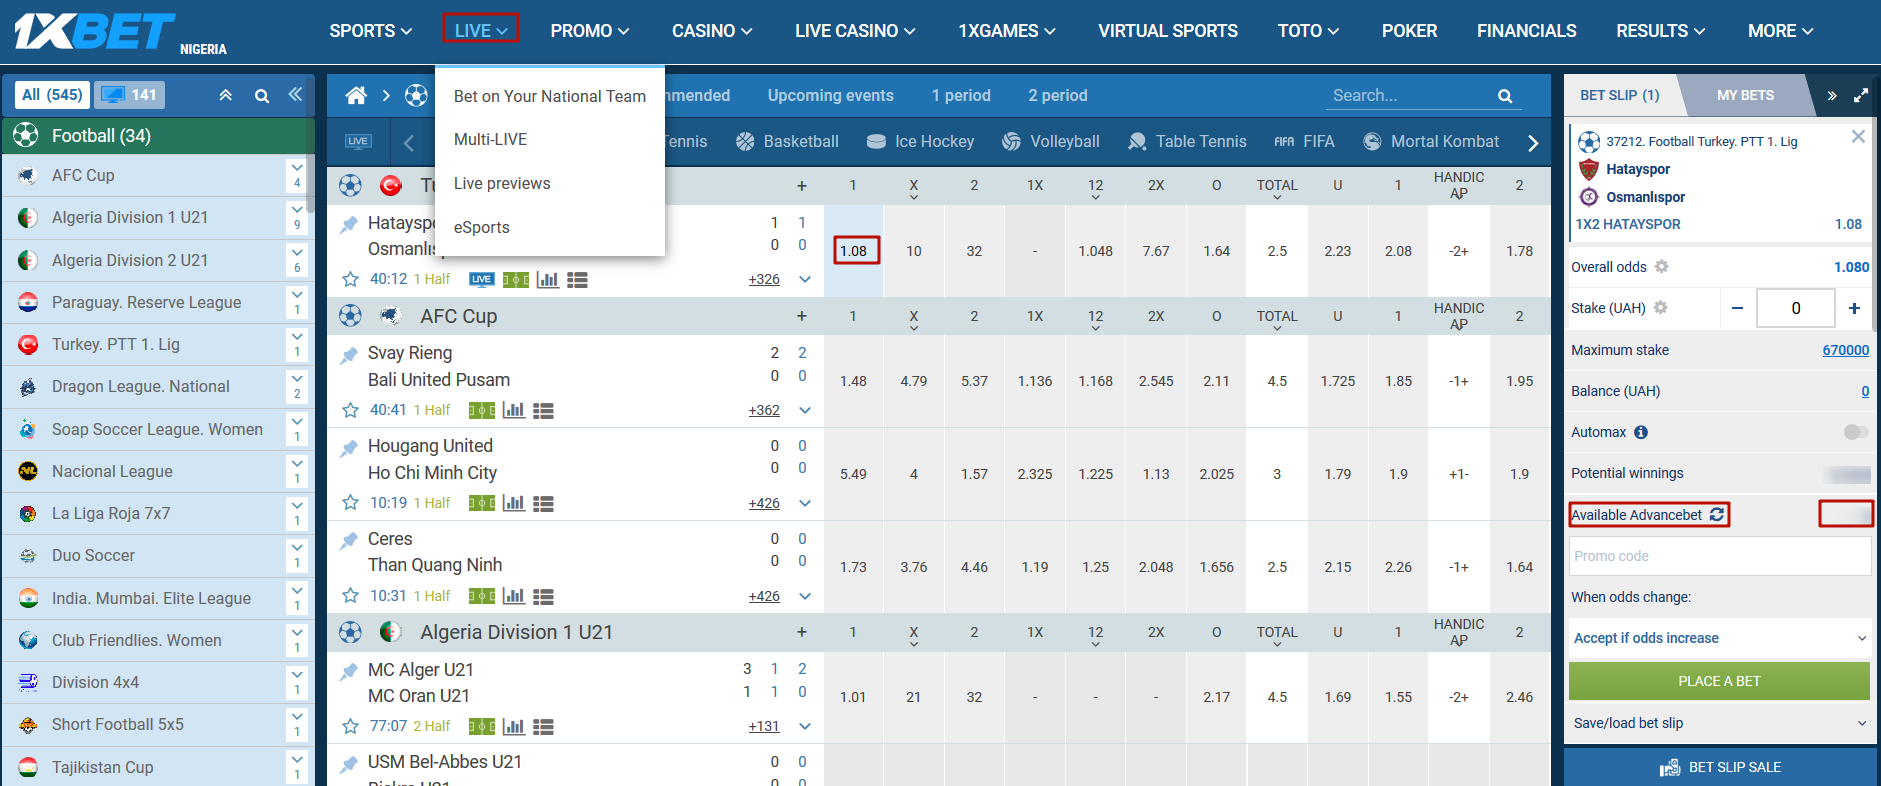Click the home icon in breadcrumb bar
The height and width of the screenshot is (786, 1881).
[x=356, y=96]
